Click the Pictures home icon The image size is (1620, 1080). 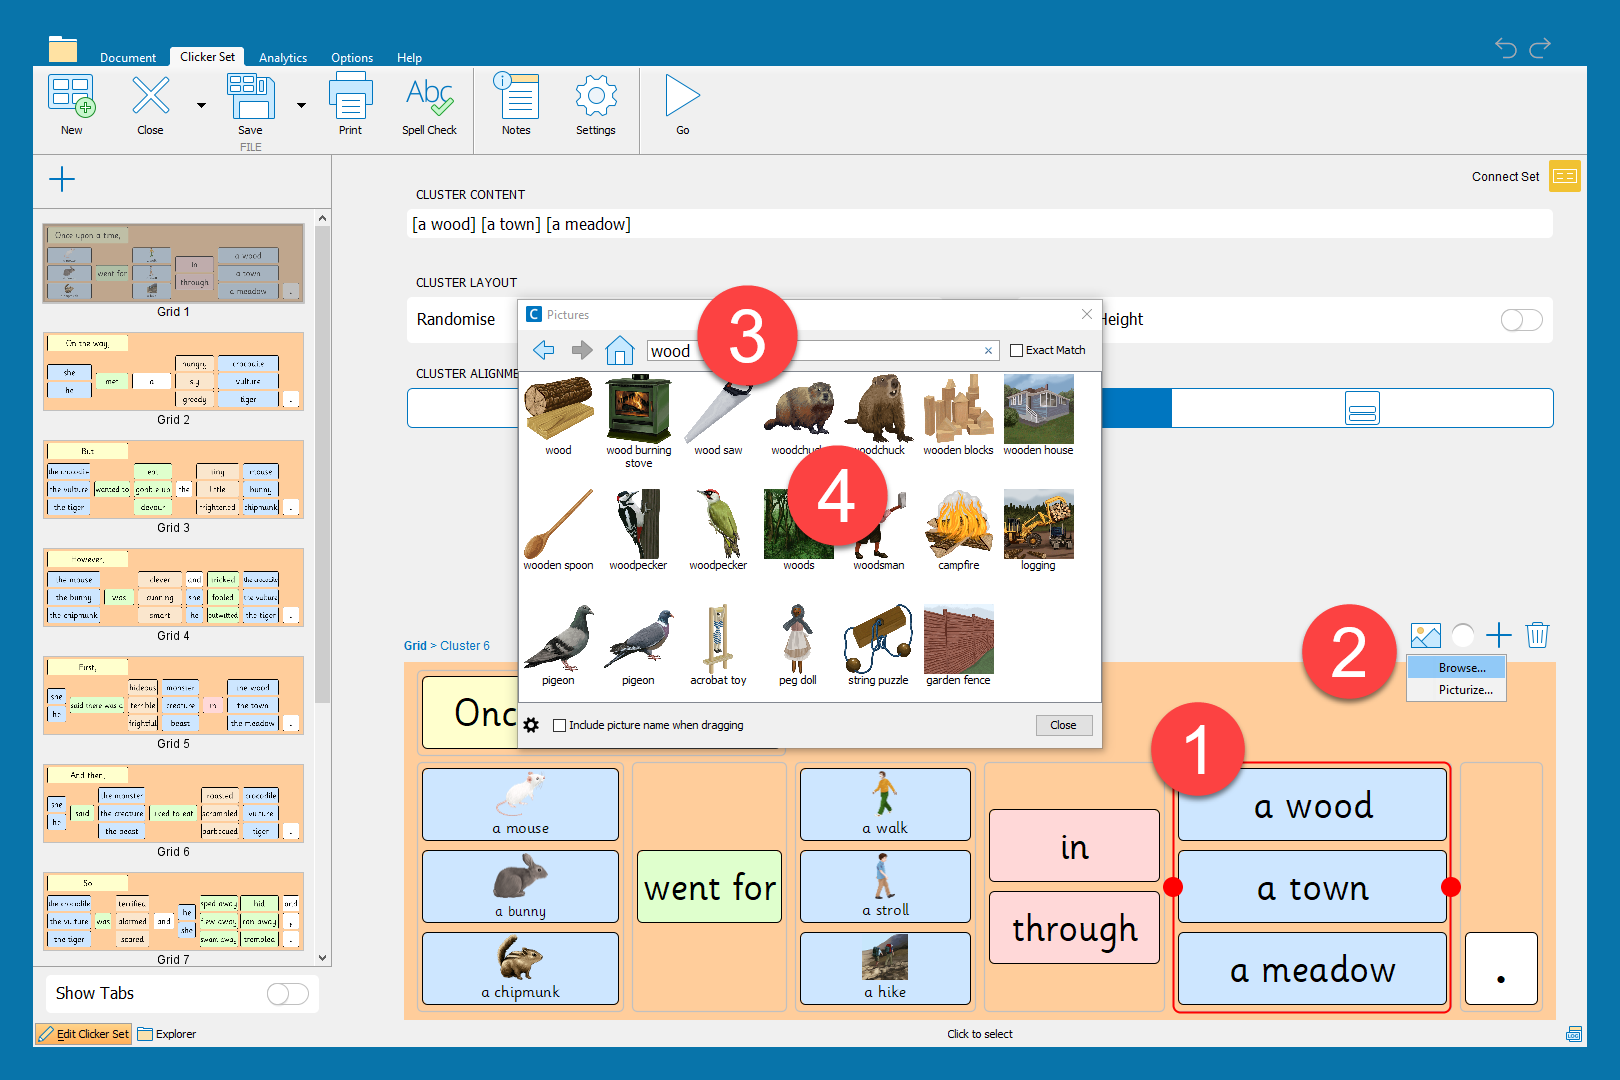pos(620,350)
